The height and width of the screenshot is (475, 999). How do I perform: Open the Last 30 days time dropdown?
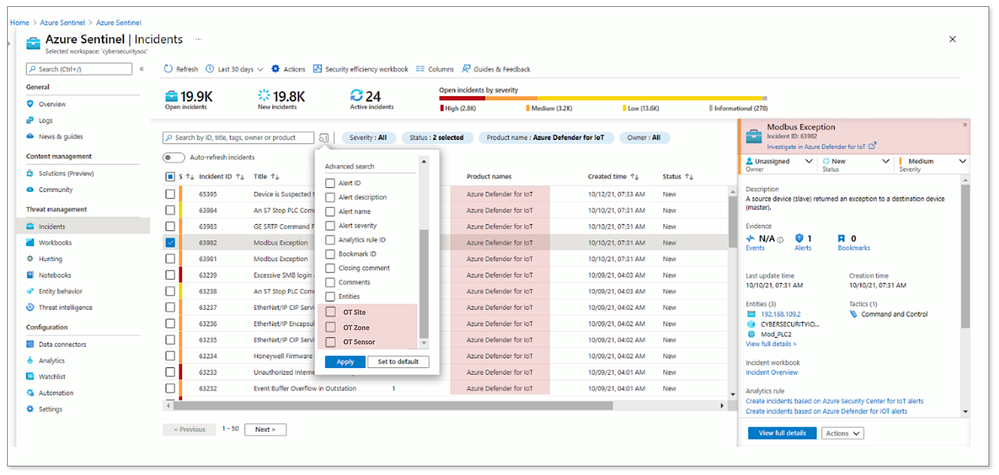234,69
